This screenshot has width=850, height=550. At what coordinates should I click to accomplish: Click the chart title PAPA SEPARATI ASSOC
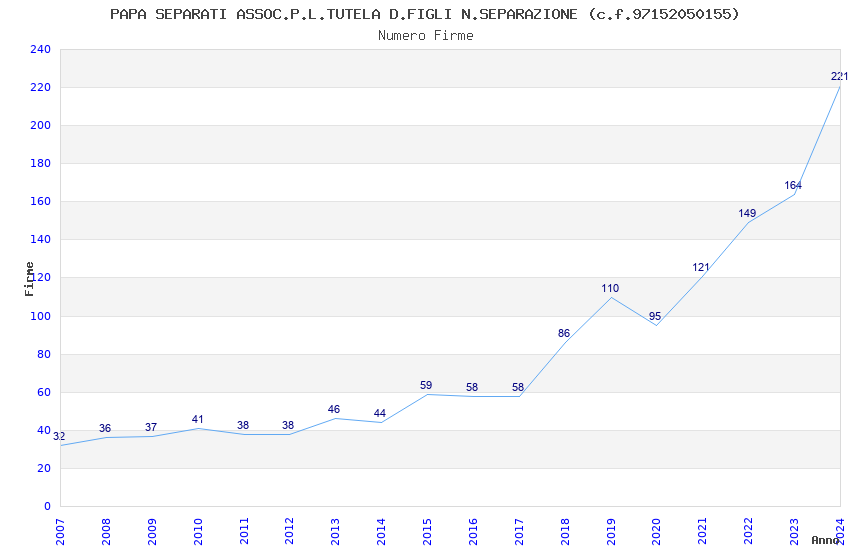tap(425, 14)
